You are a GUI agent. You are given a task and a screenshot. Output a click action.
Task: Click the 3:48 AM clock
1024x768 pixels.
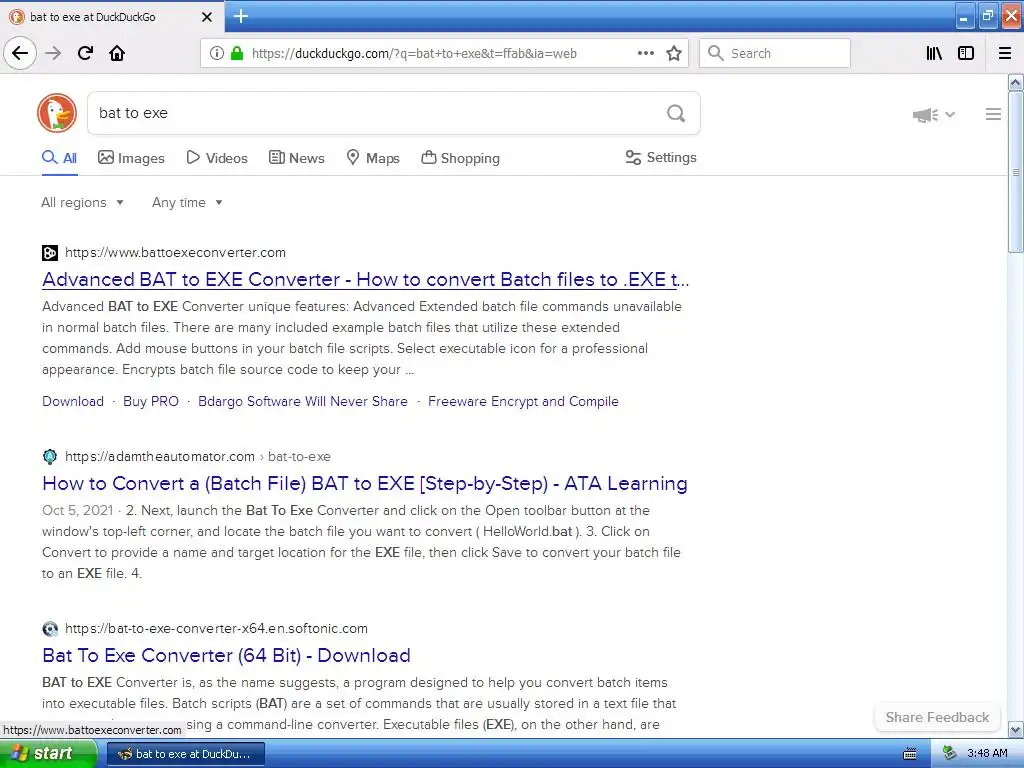[987, 754]
